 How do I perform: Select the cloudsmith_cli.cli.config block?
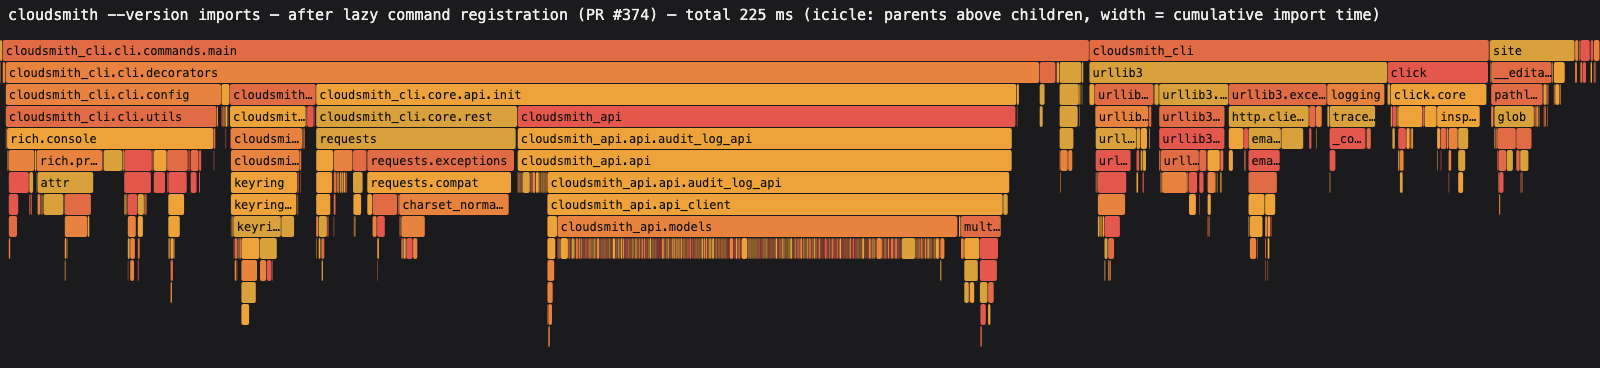(x=113, y=95)
